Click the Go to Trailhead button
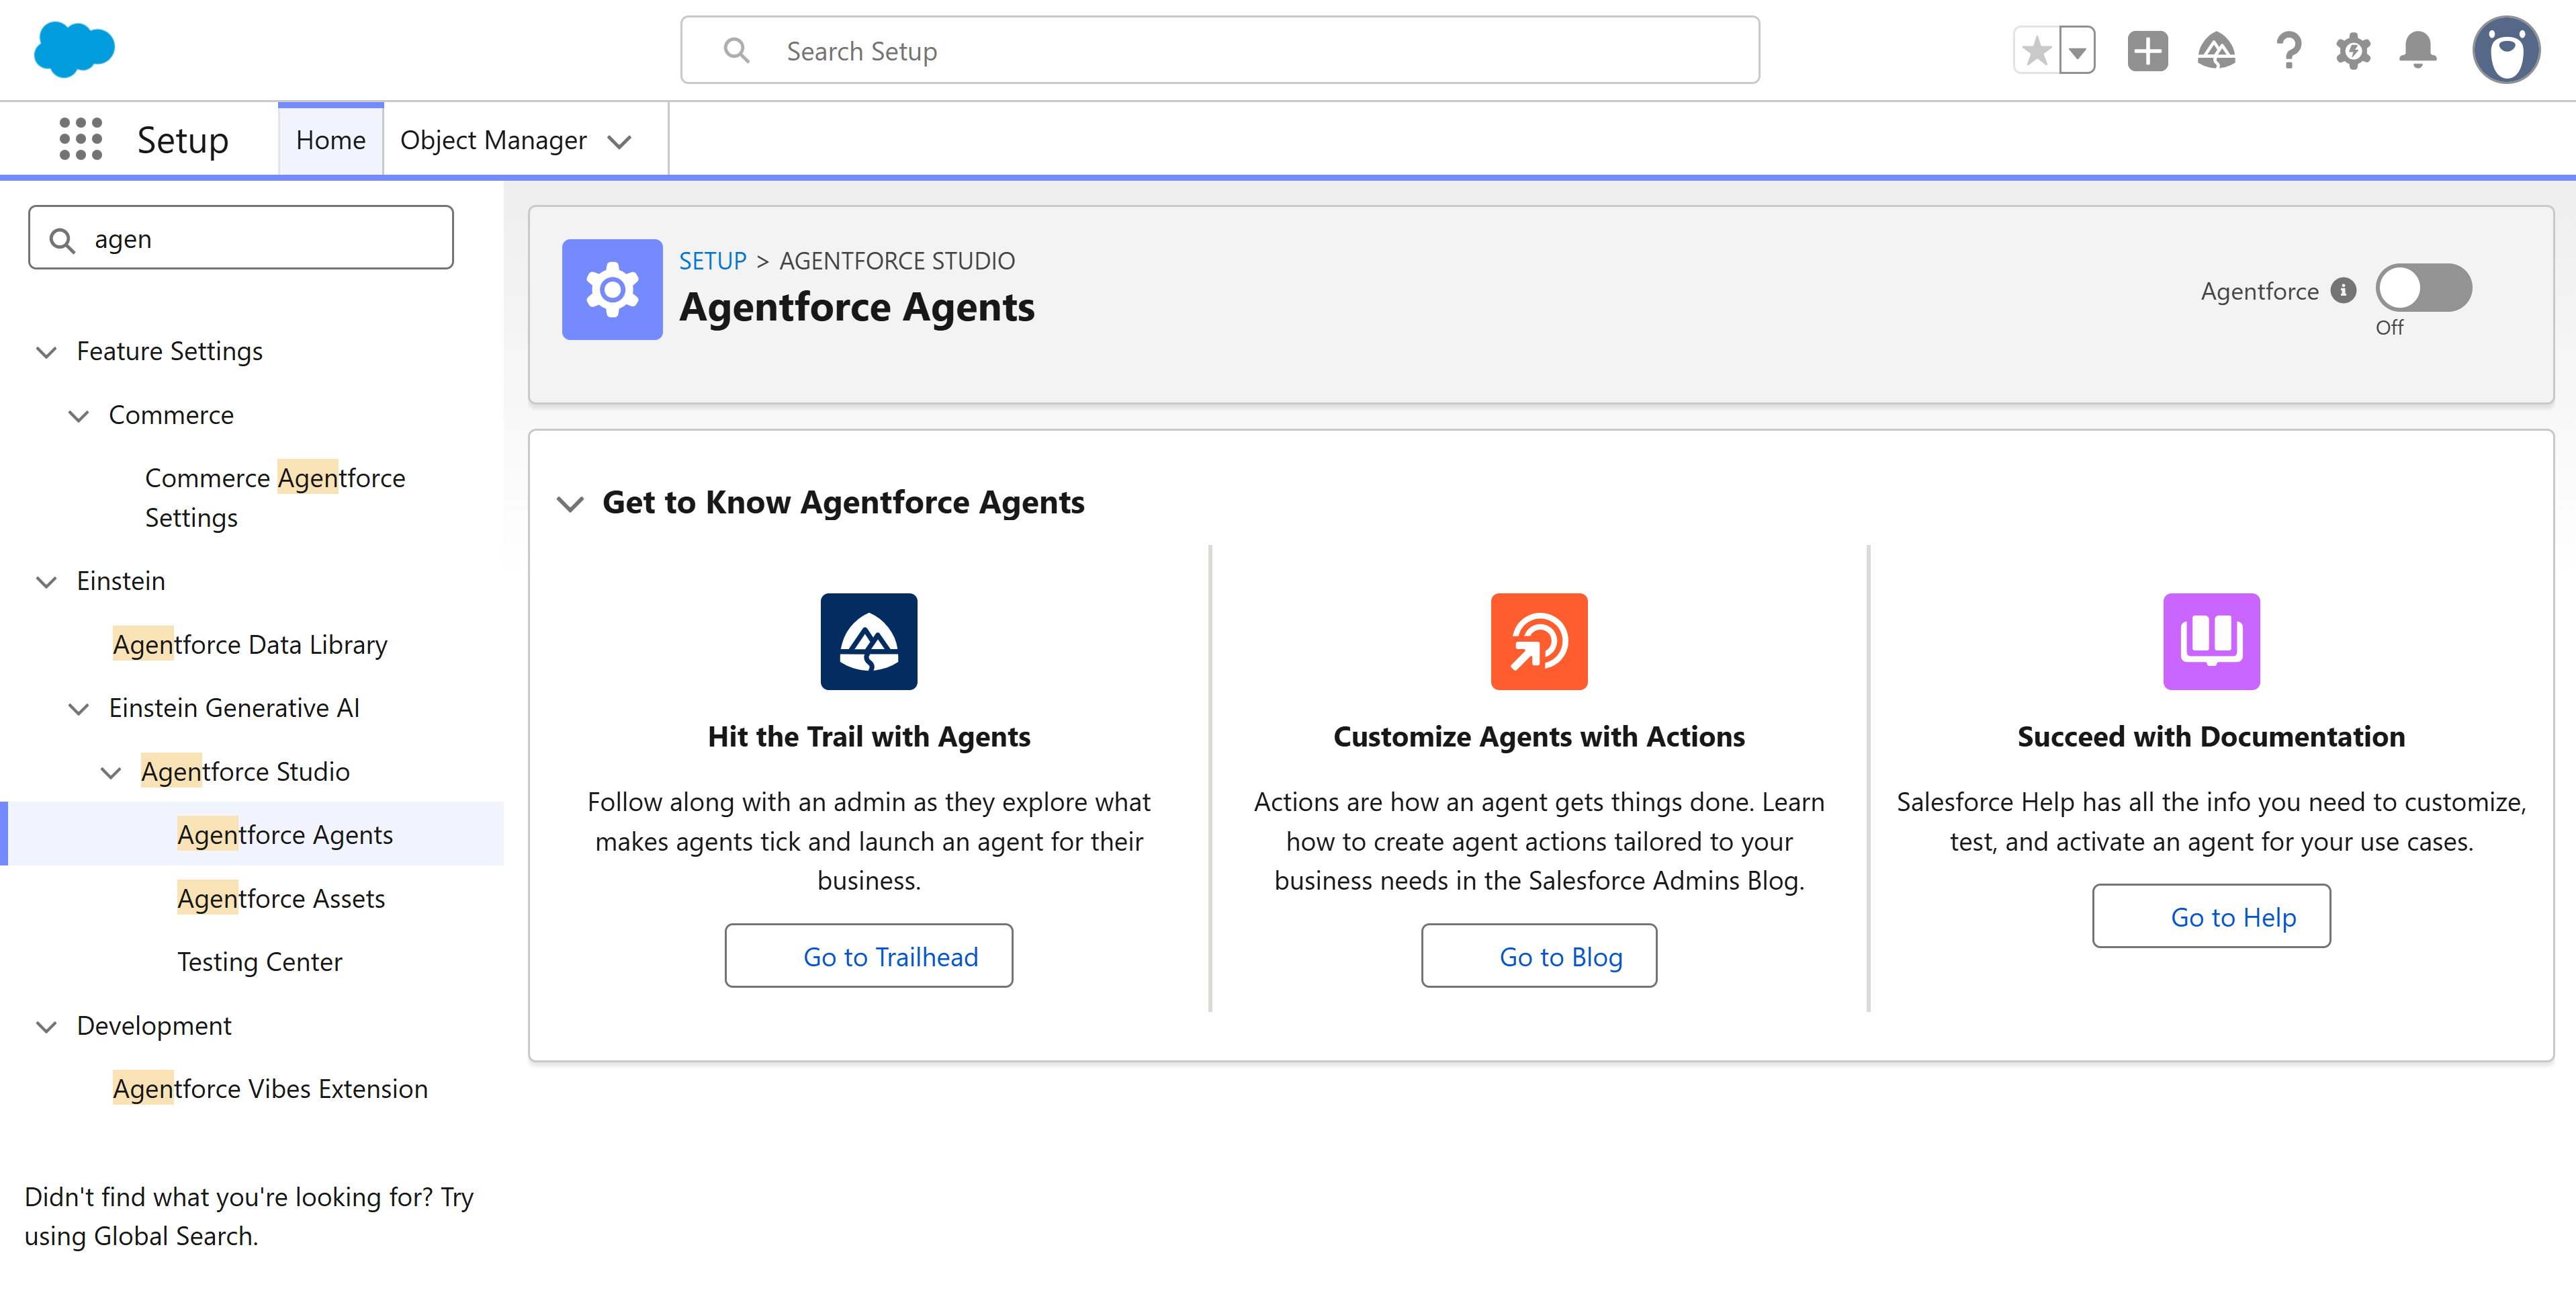This screenshot has width=2576, height=1313. 869,955
